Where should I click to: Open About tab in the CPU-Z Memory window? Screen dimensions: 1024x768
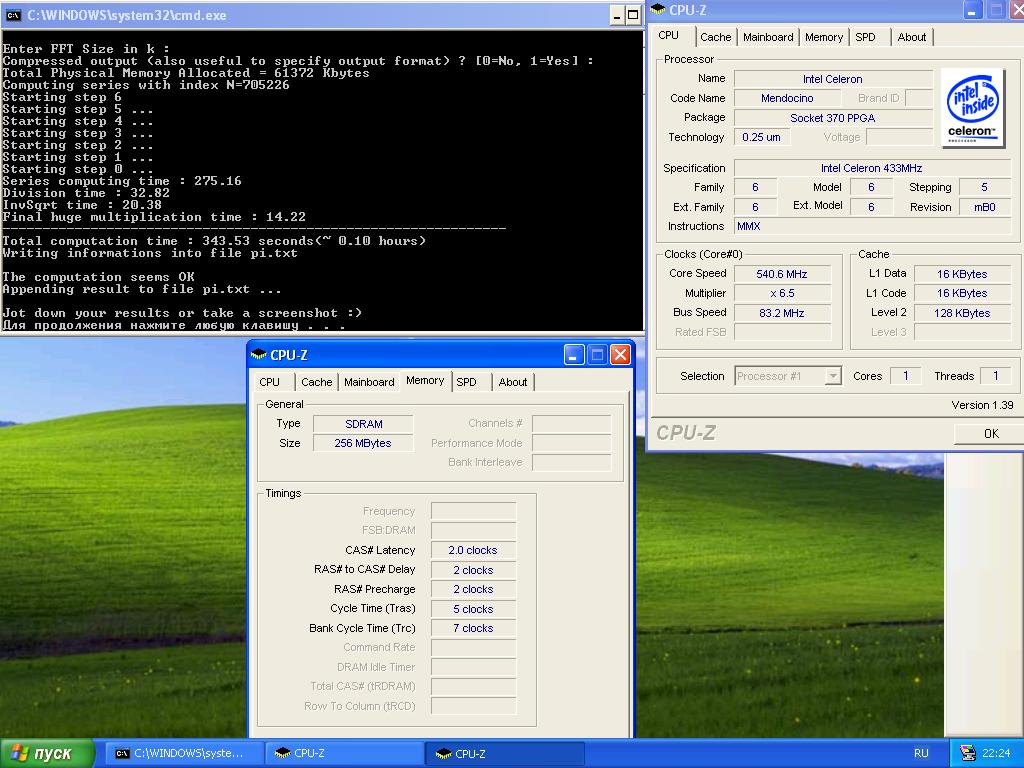tap(513, 382)
